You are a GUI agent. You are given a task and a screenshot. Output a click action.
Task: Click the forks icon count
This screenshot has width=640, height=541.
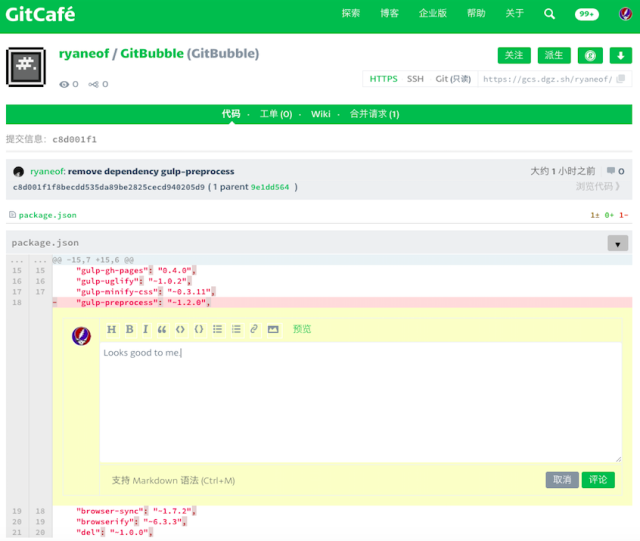[98, 84]
